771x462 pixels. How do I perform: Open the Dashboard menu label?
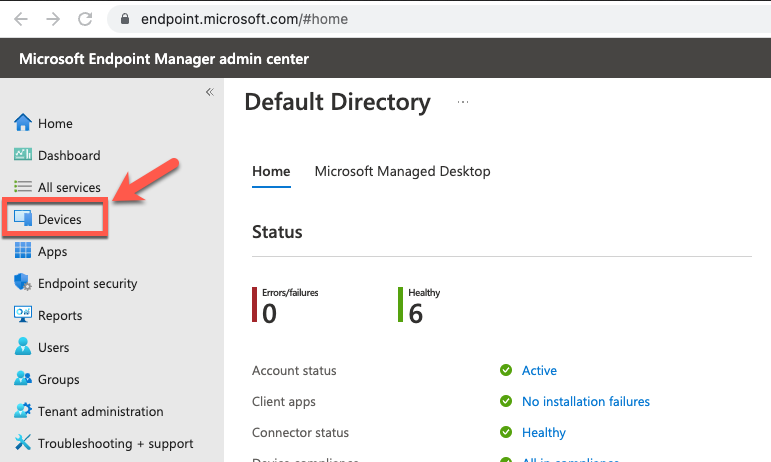click(x=69, y=155)
